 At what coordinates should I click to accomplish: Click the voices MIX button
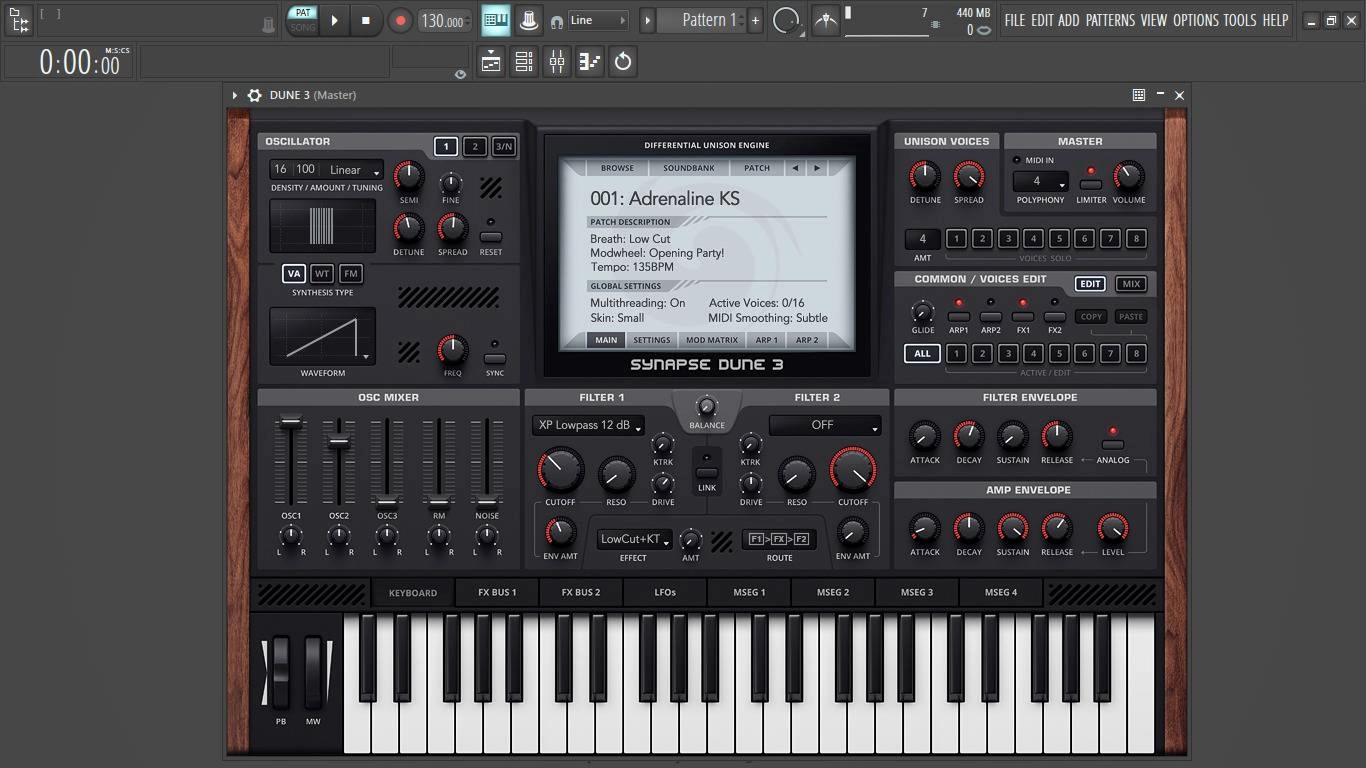click(x=1131, y=284)
